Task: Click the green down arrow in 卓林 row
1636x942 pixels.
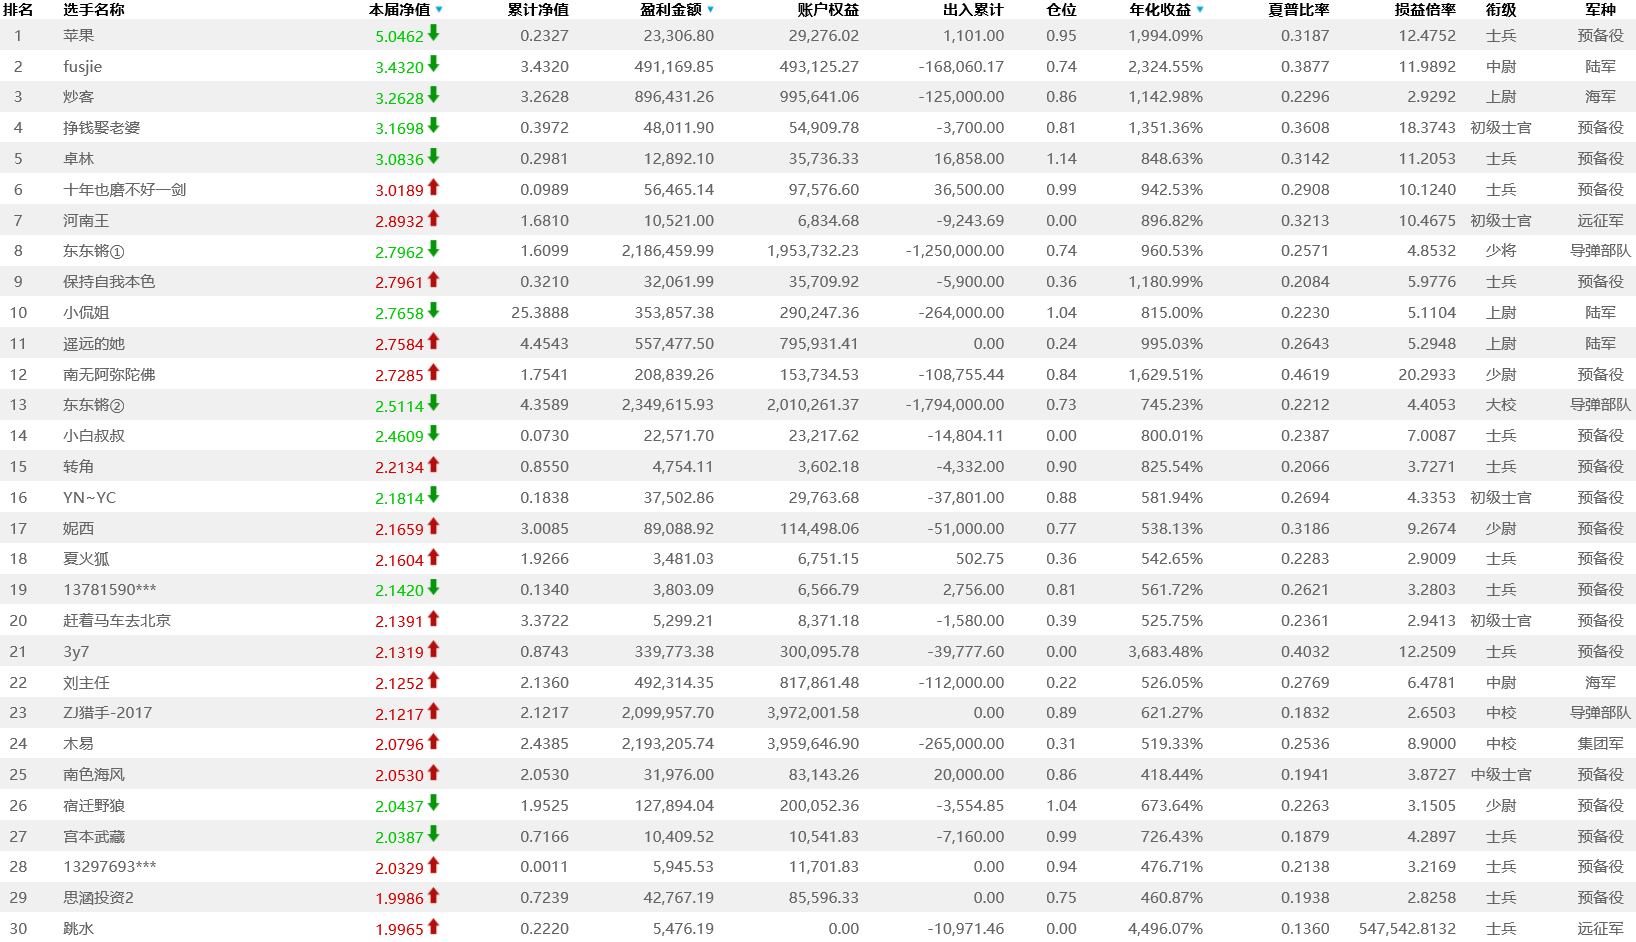Action: 433,157
